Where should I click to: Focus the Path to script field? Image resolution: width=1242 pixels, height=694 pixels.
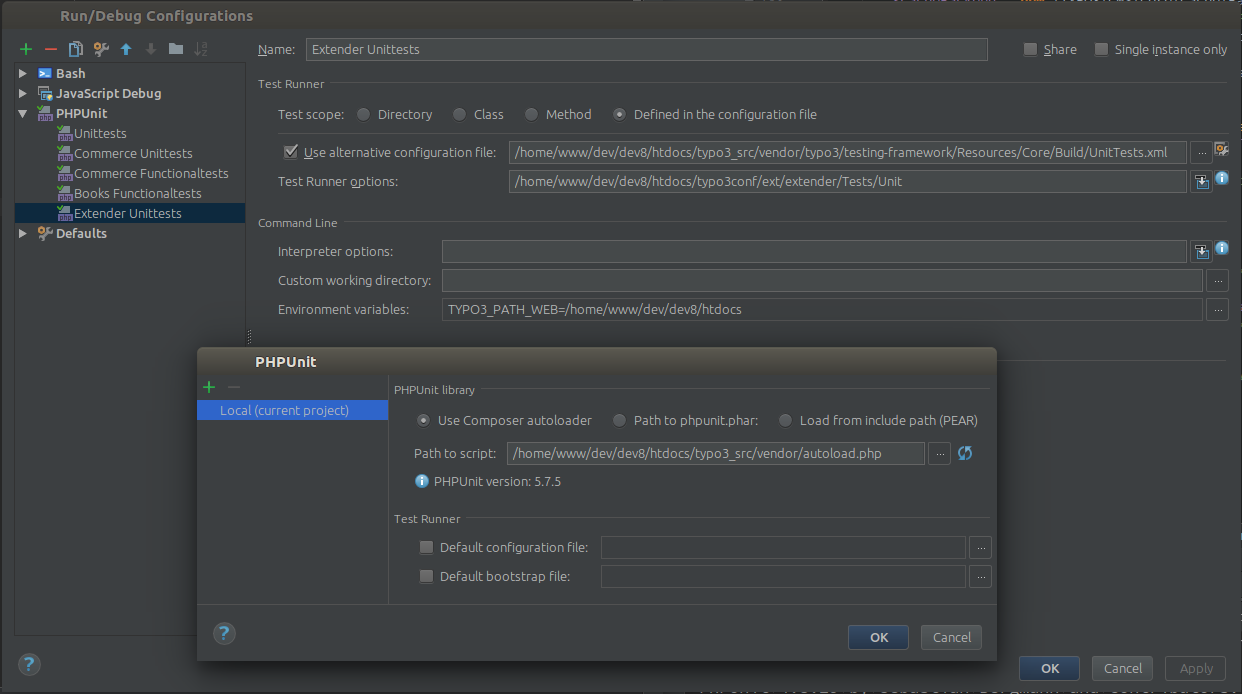point(716,454)
